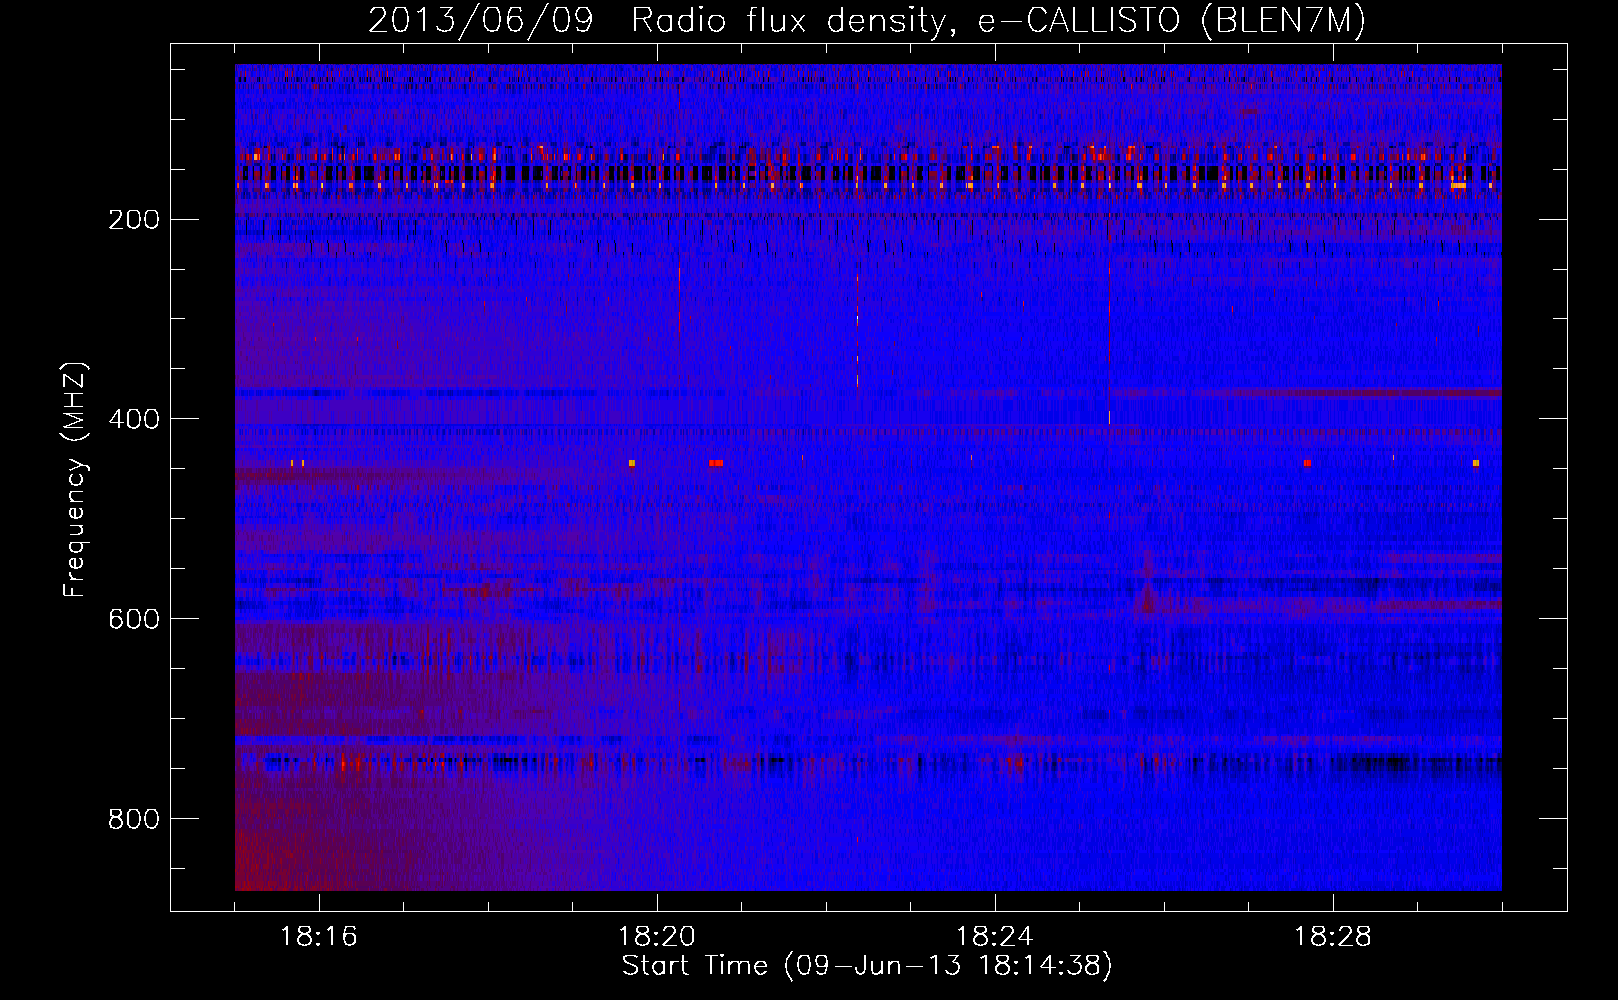The image size is (1618, 1000).
Task: Select the 600 frequency tick label
Action: click(x=134, y=619)
